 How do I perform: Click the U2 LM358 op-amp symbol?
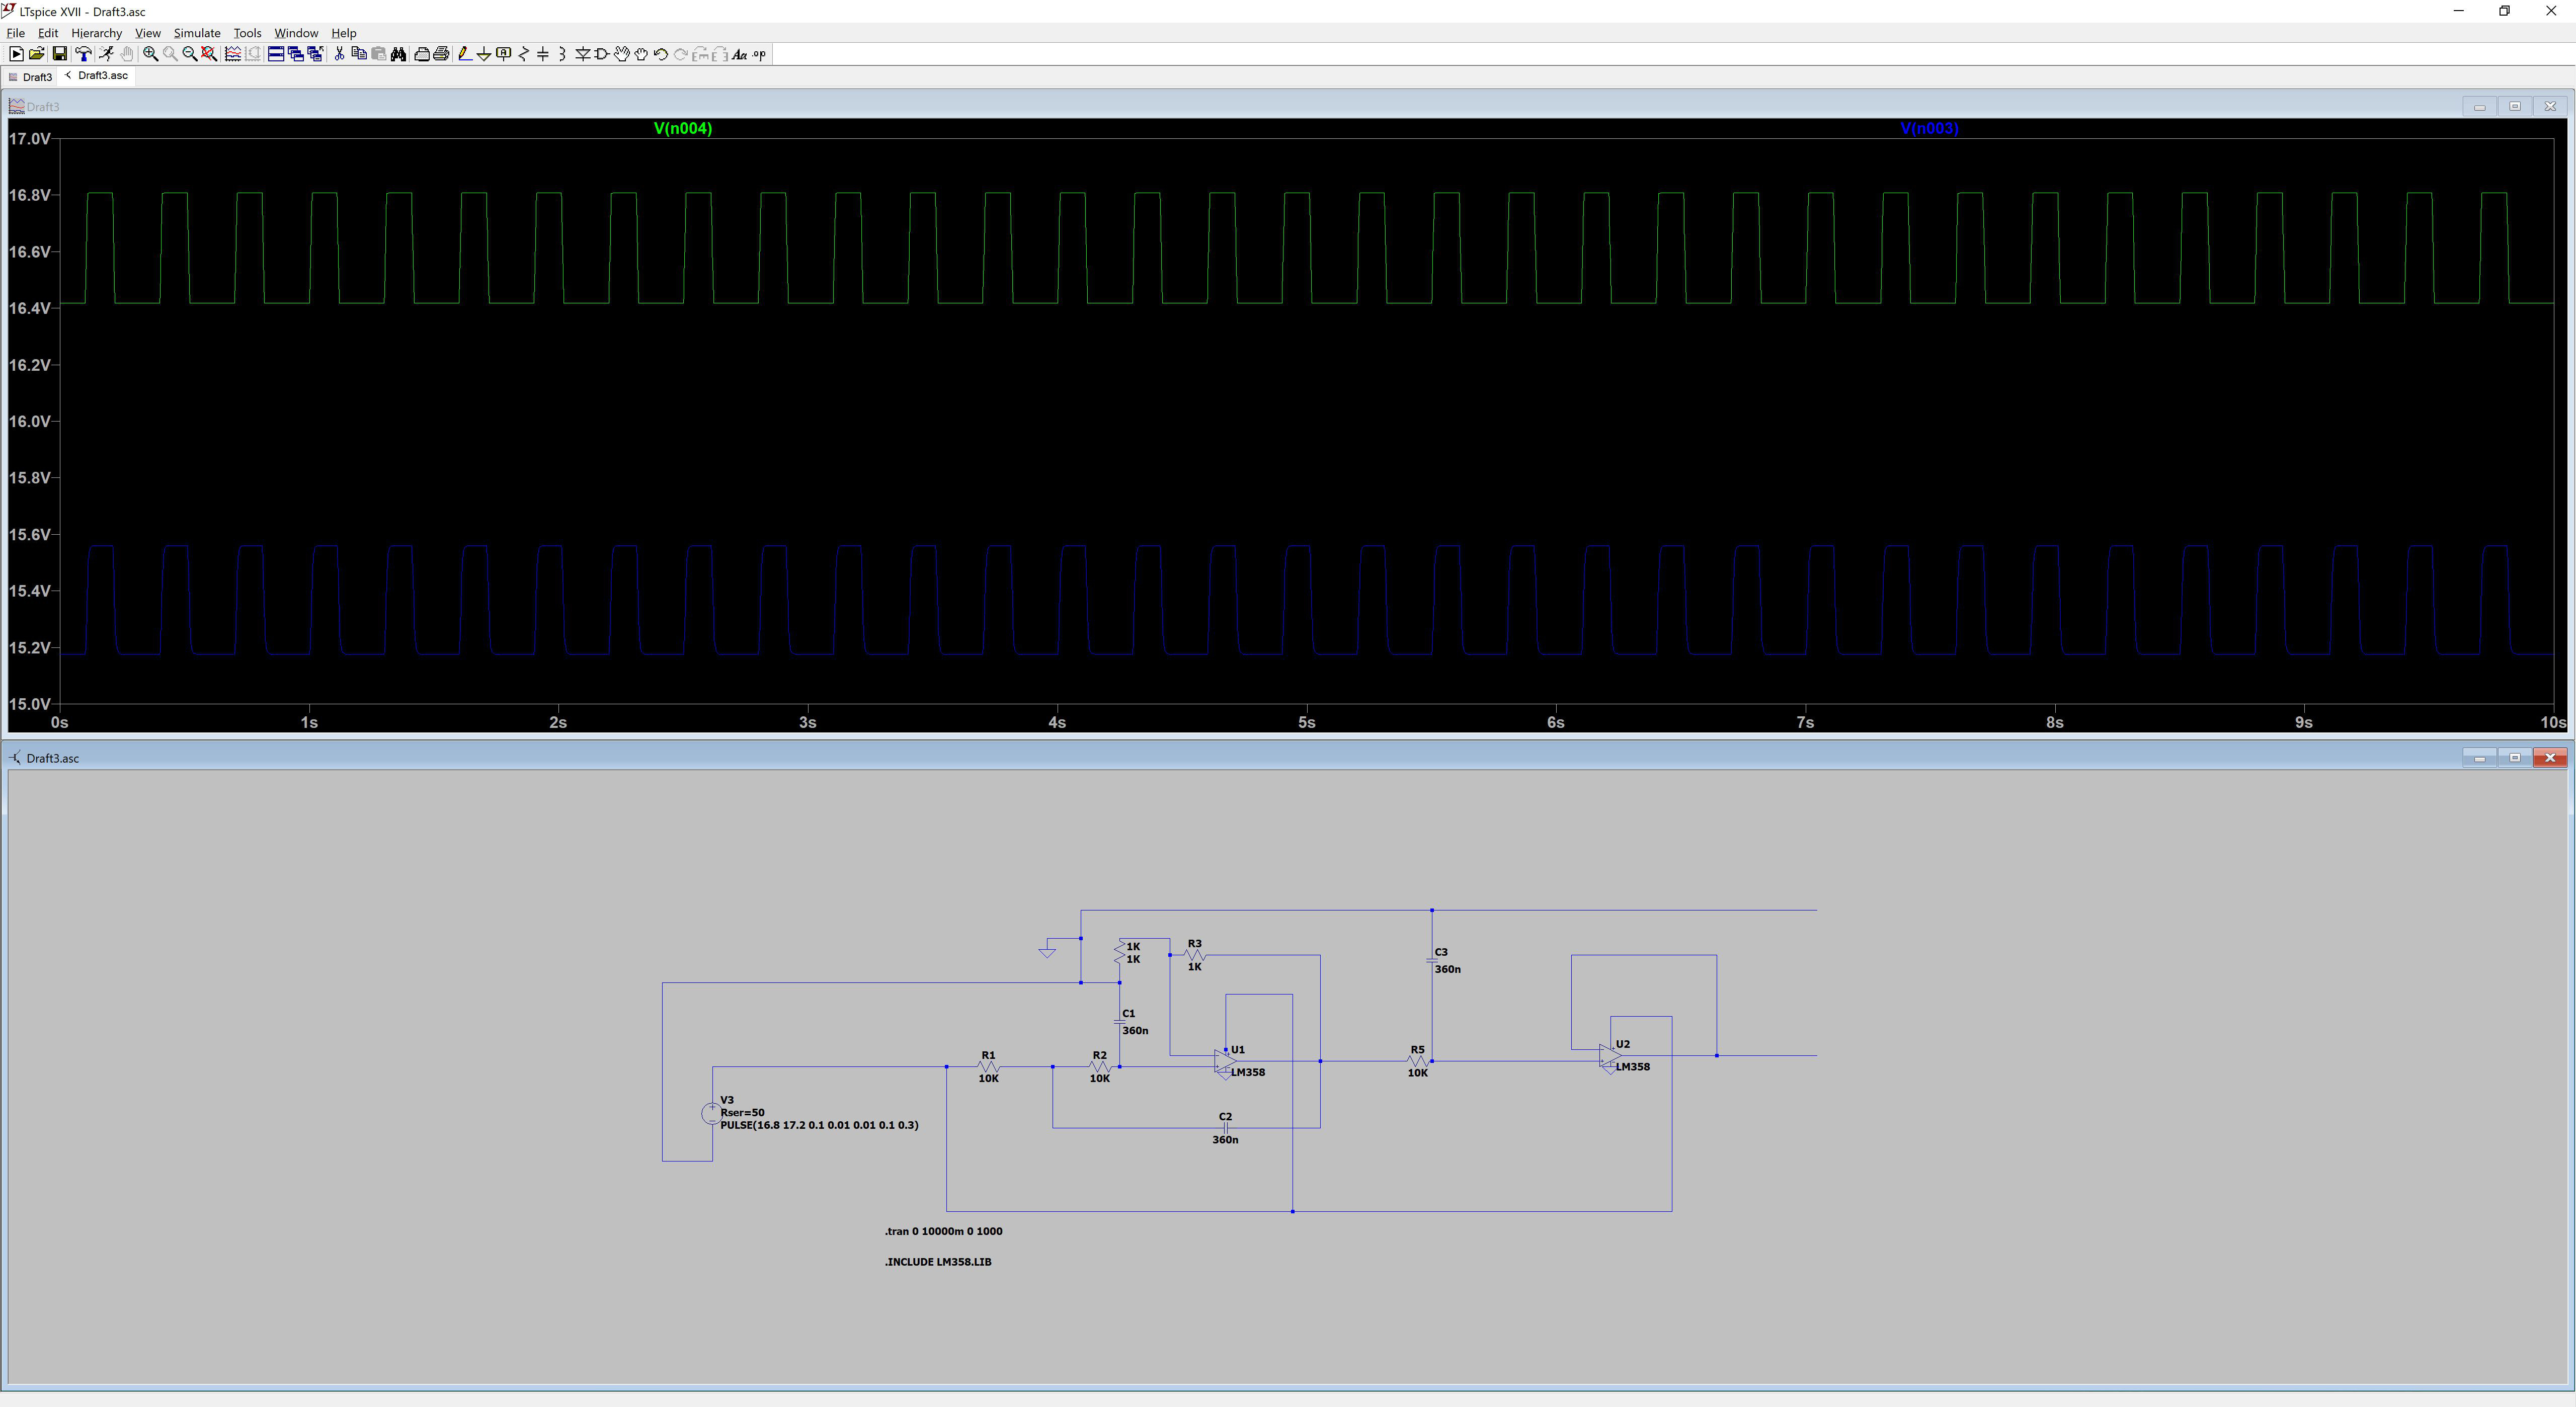1610,1057
